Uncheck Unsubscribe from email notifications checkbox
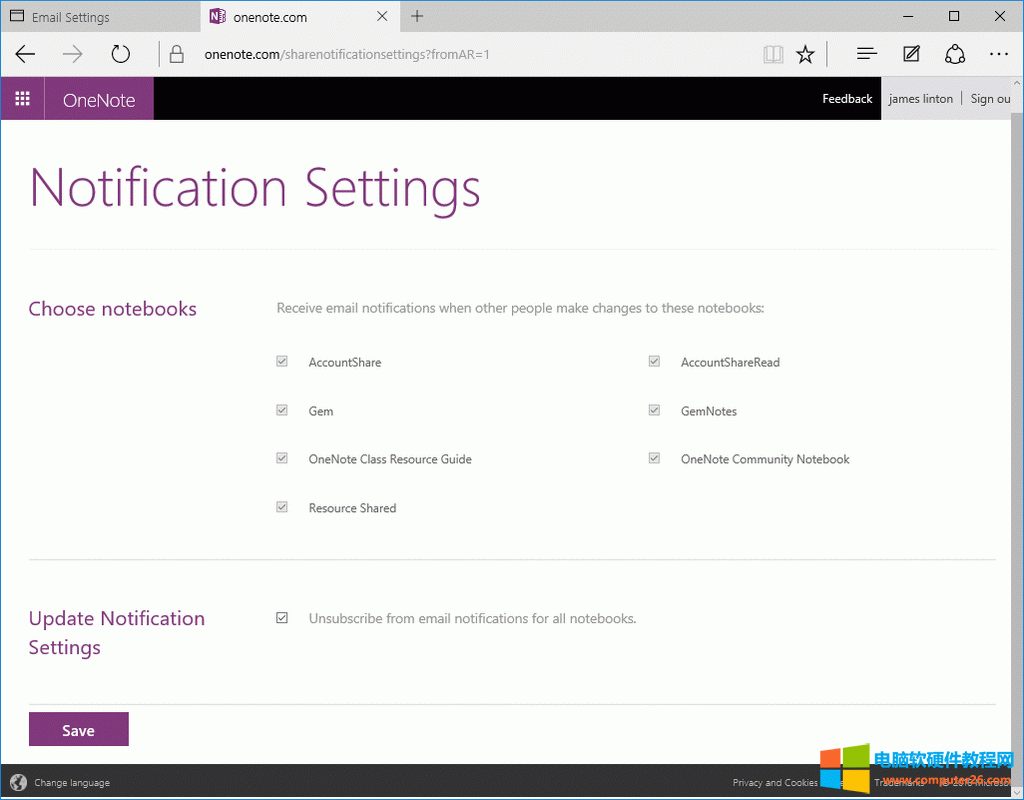This screenshot has height=800, width=1024. point(282,618)
